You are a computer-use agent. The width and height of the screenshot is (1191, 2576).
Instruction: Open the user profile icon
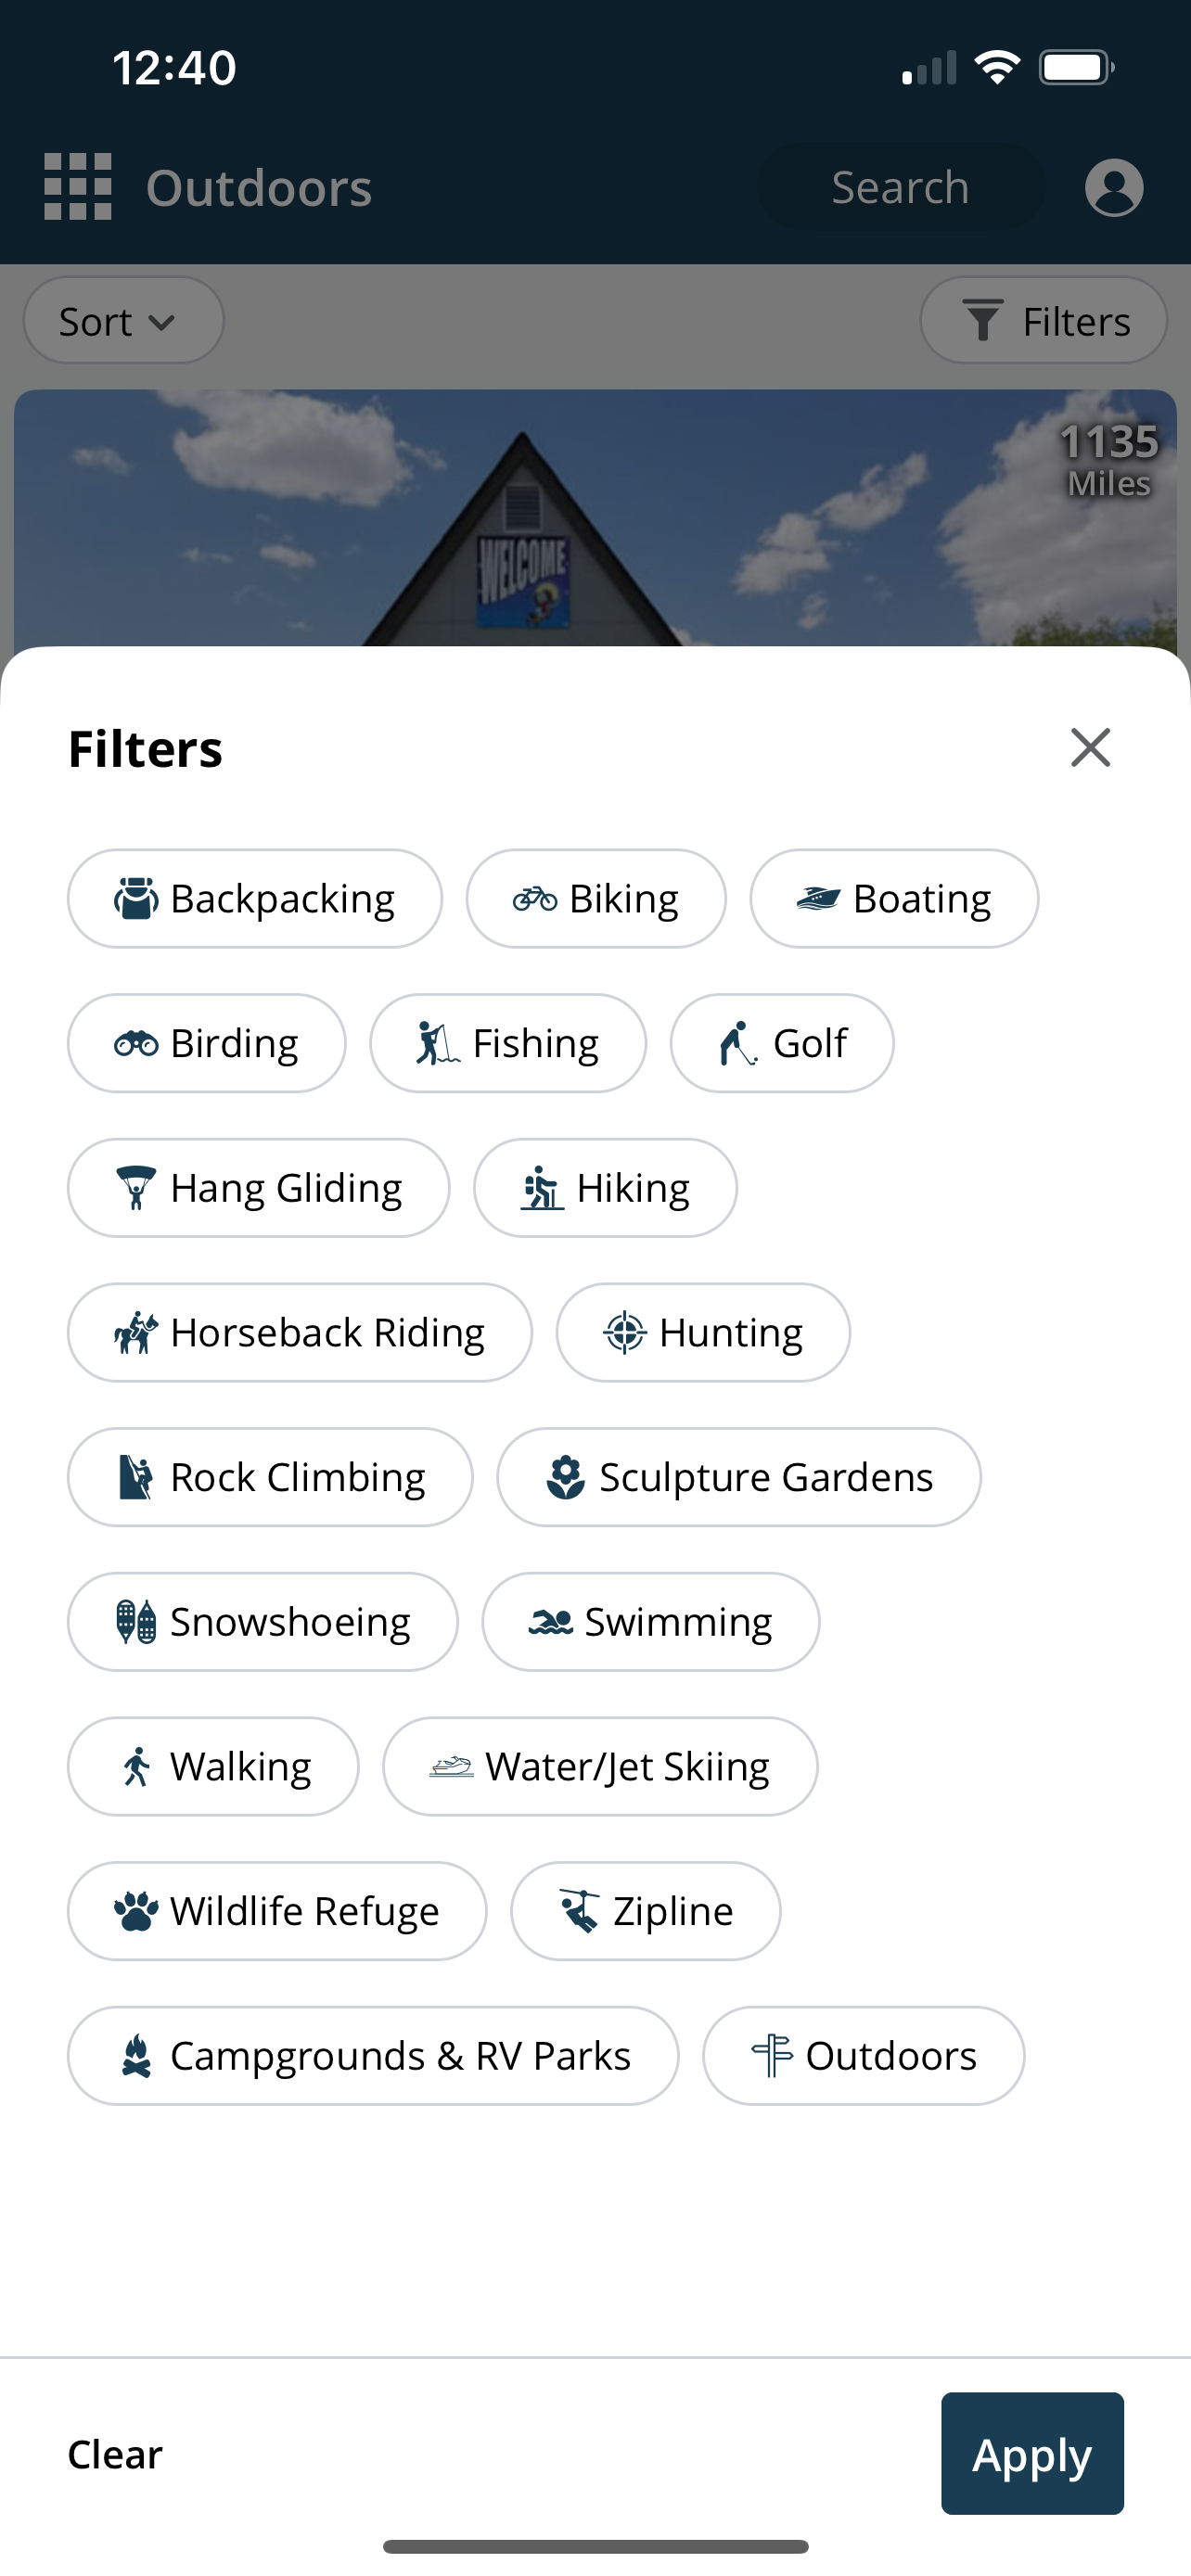[1114, 187]
